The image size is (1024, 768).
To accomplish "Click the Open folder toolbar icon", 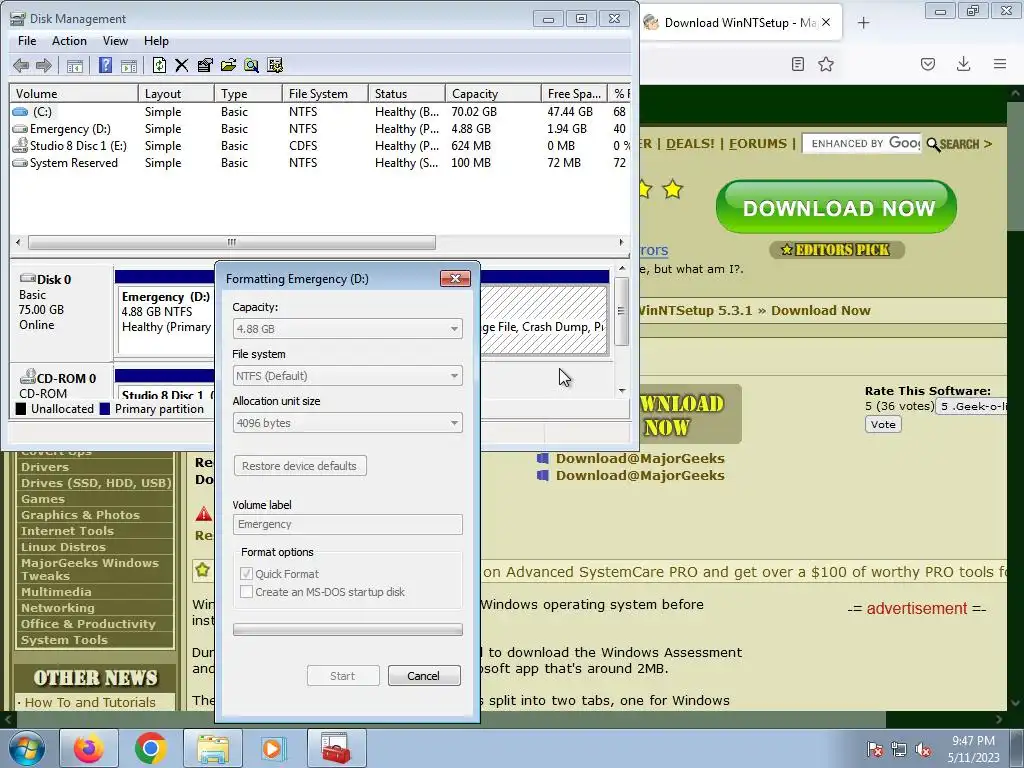I will tap(228, 65).
